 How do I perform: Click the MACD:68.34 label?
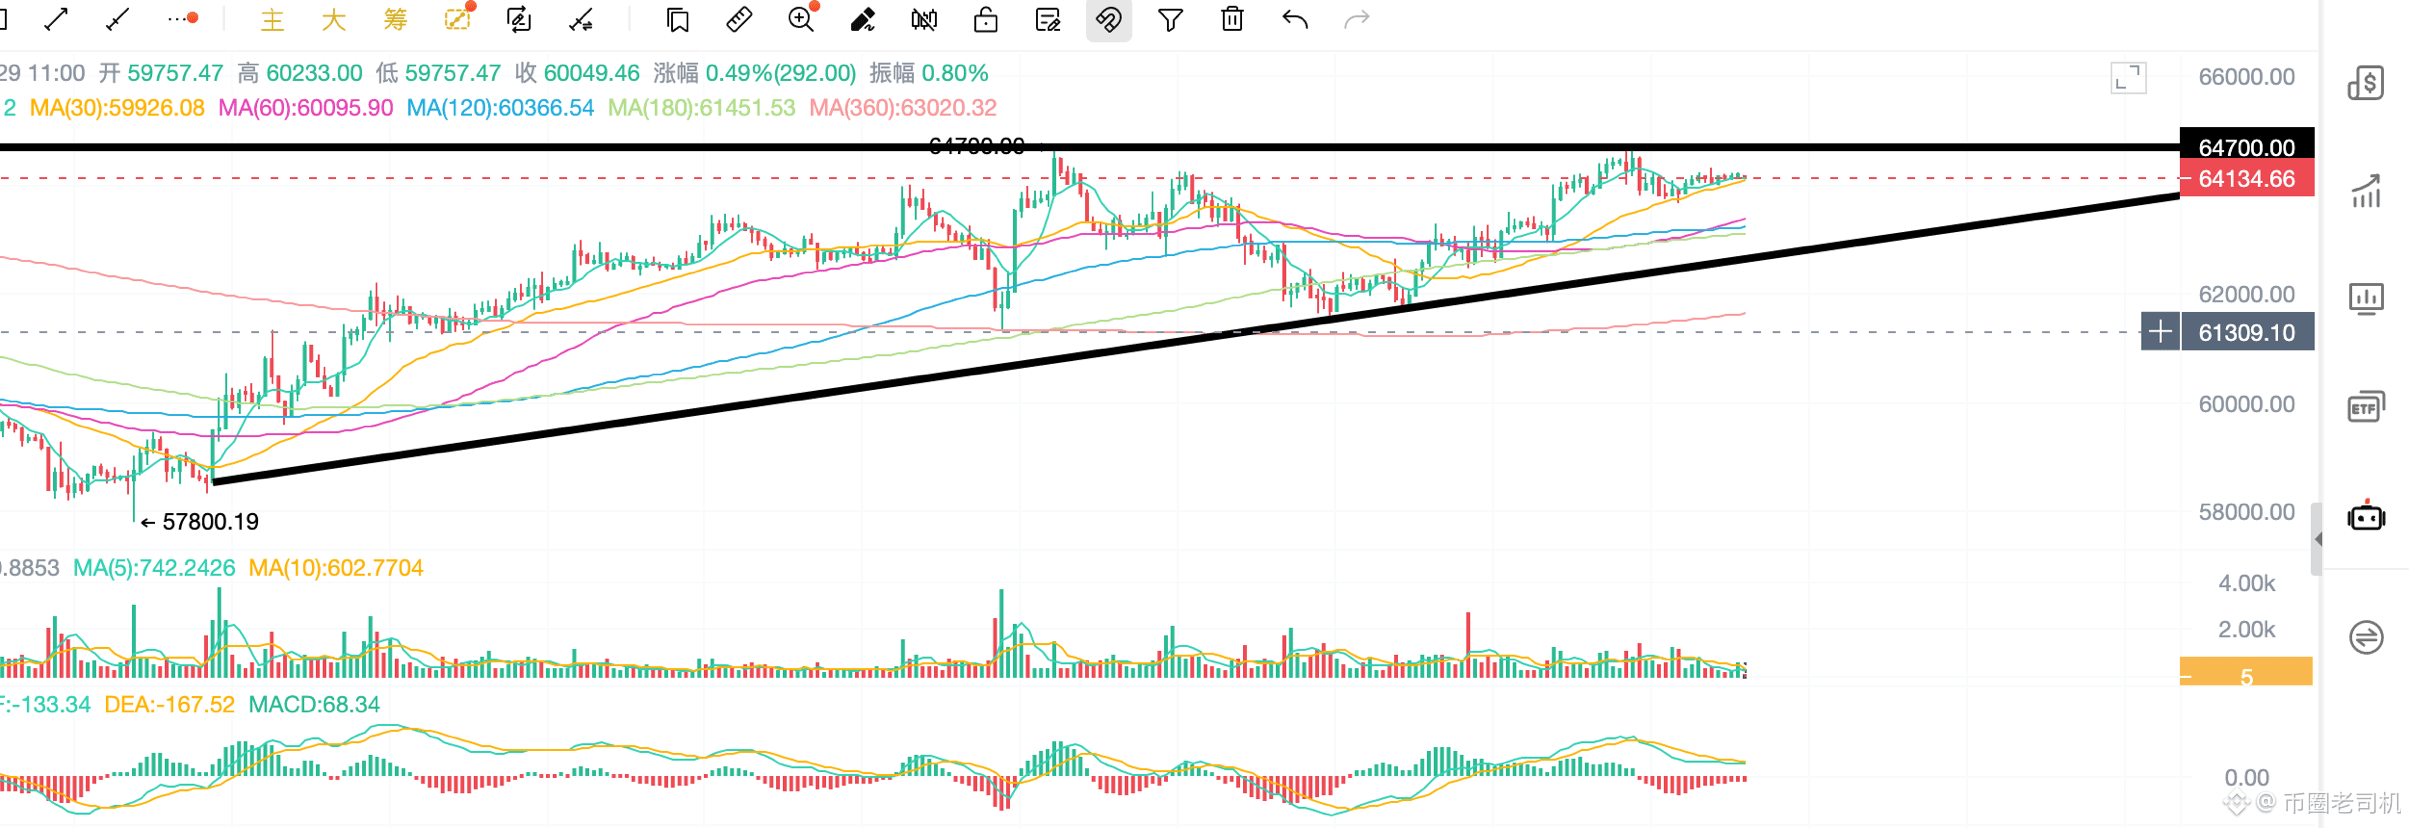[314, 705]
